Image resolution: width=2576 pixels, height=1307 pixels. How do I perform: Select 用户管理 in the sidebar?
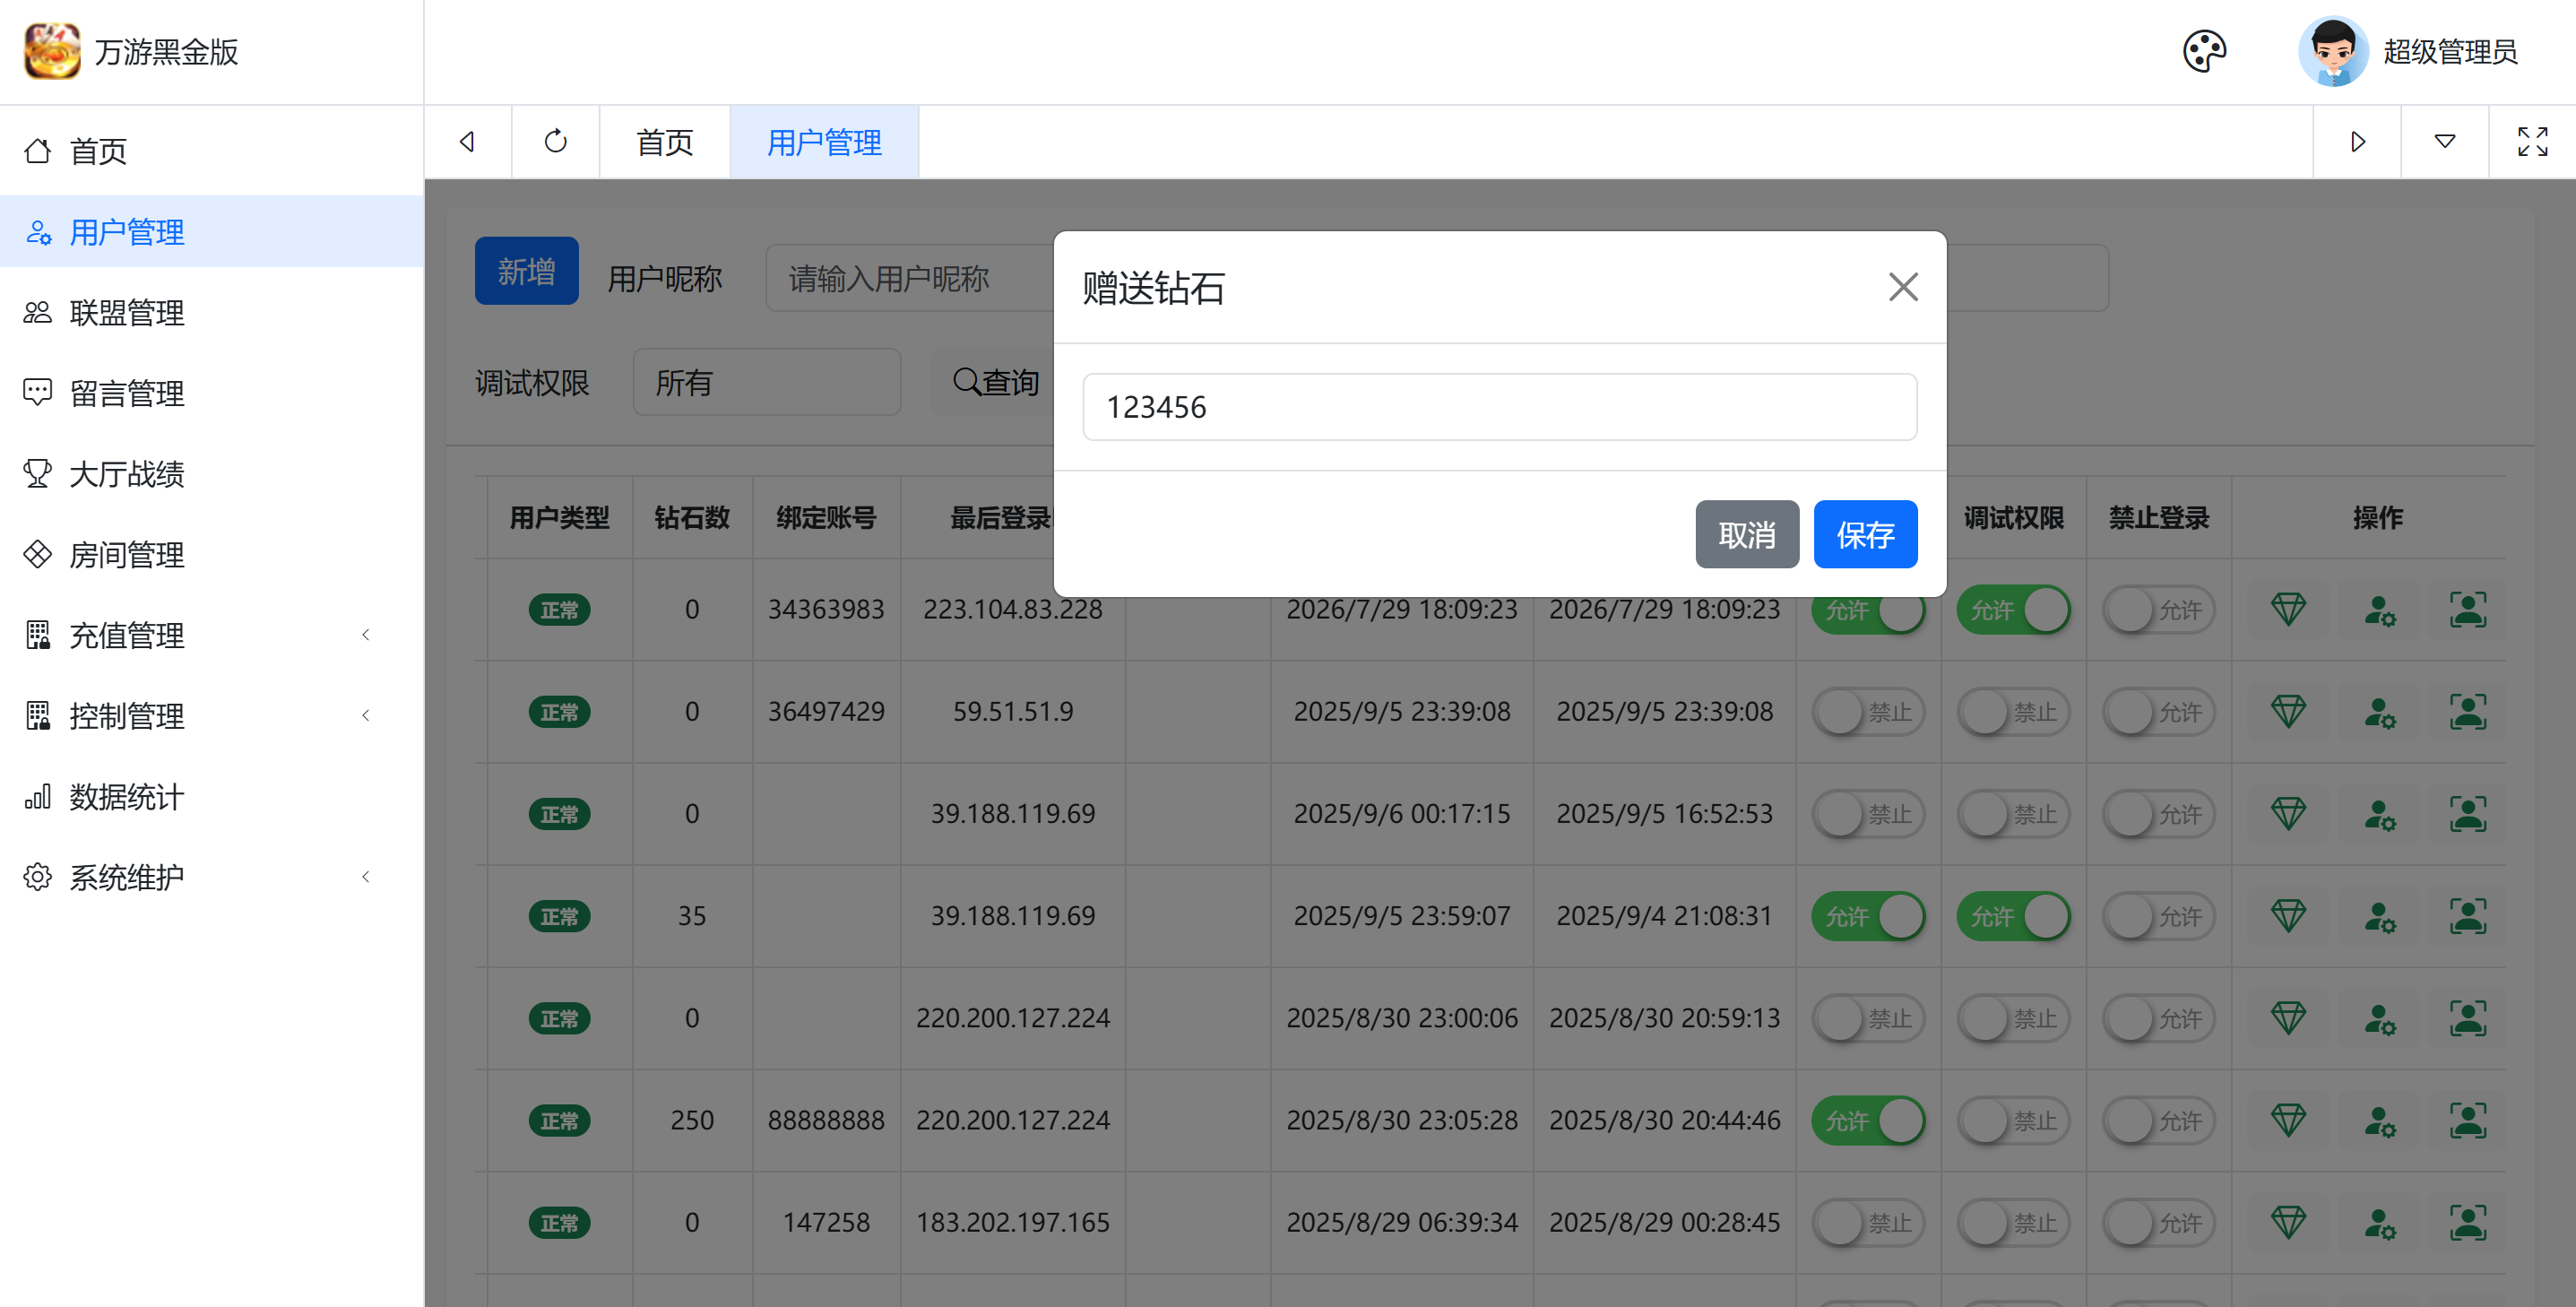211,232
